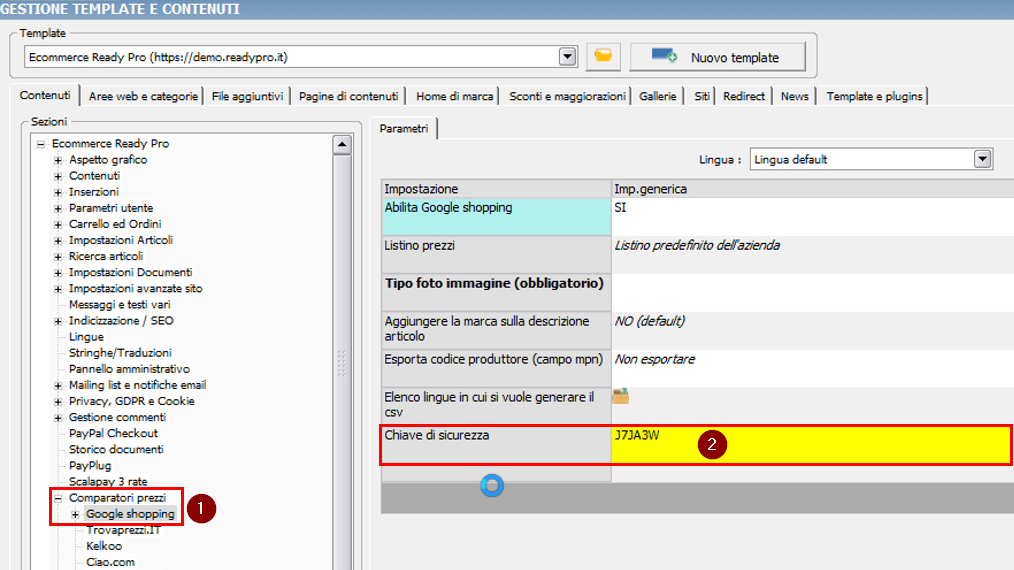The width and height of the screenshot is (1014, 570).
Task: Expand the Aspetto grafico node
Action: click(58, 160)
